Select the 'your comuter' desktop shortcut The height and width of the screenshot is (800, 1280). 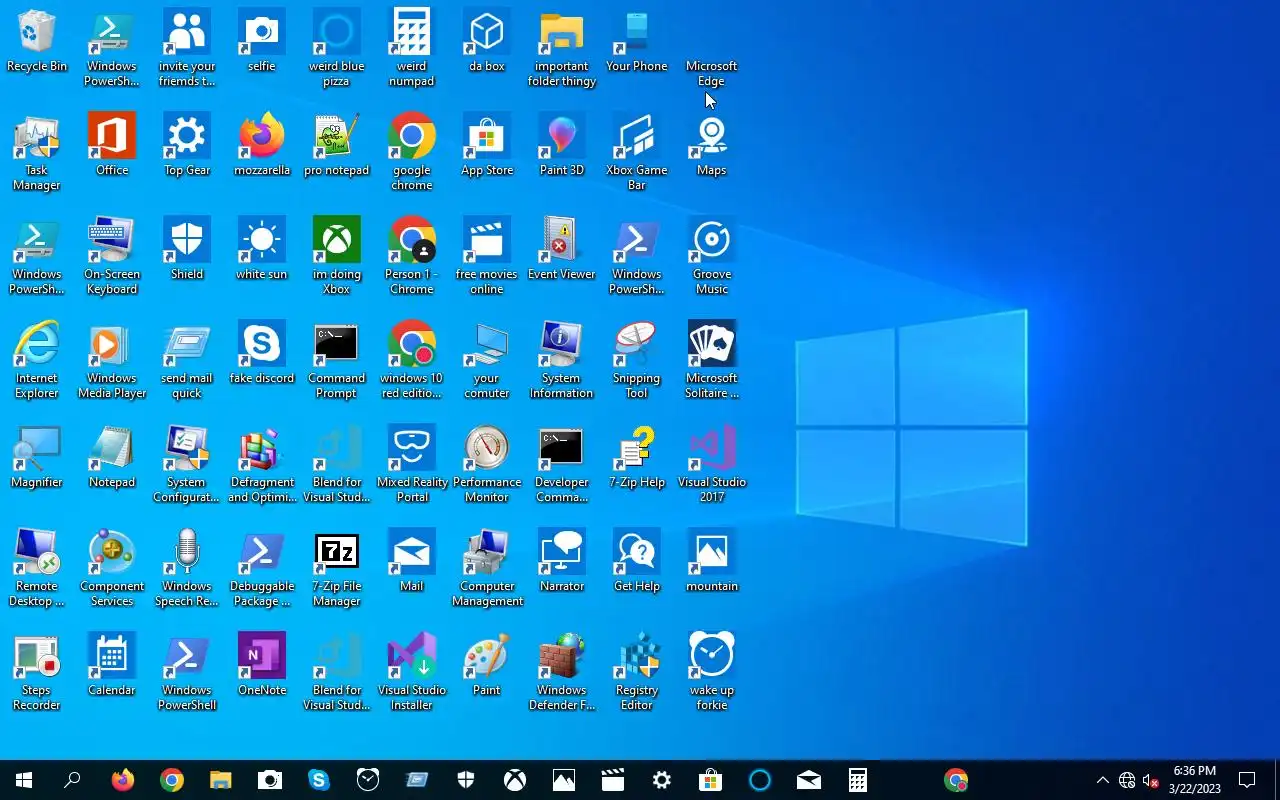coord(487,359)
